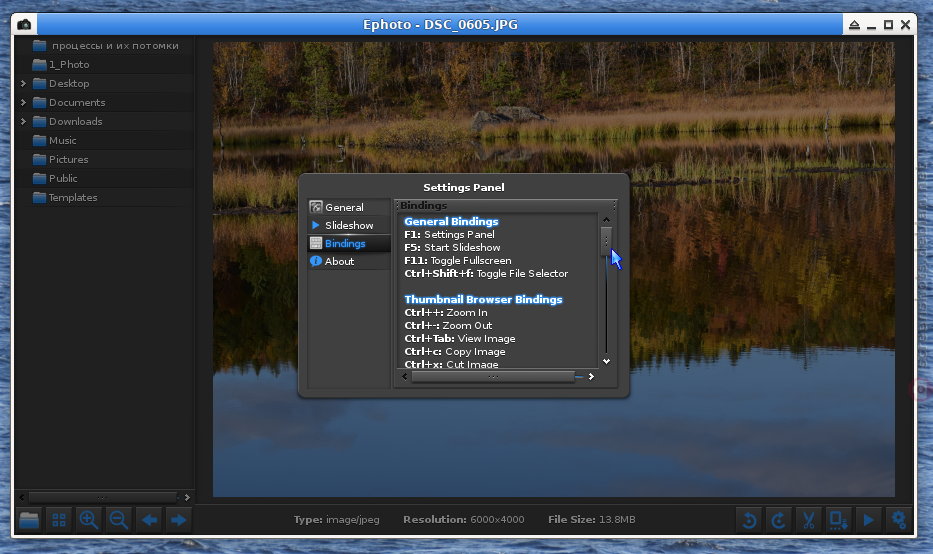Select the General settings tab
Image resolution: width=933 pixels, height=554 pixels.
(x=349, y=207)
